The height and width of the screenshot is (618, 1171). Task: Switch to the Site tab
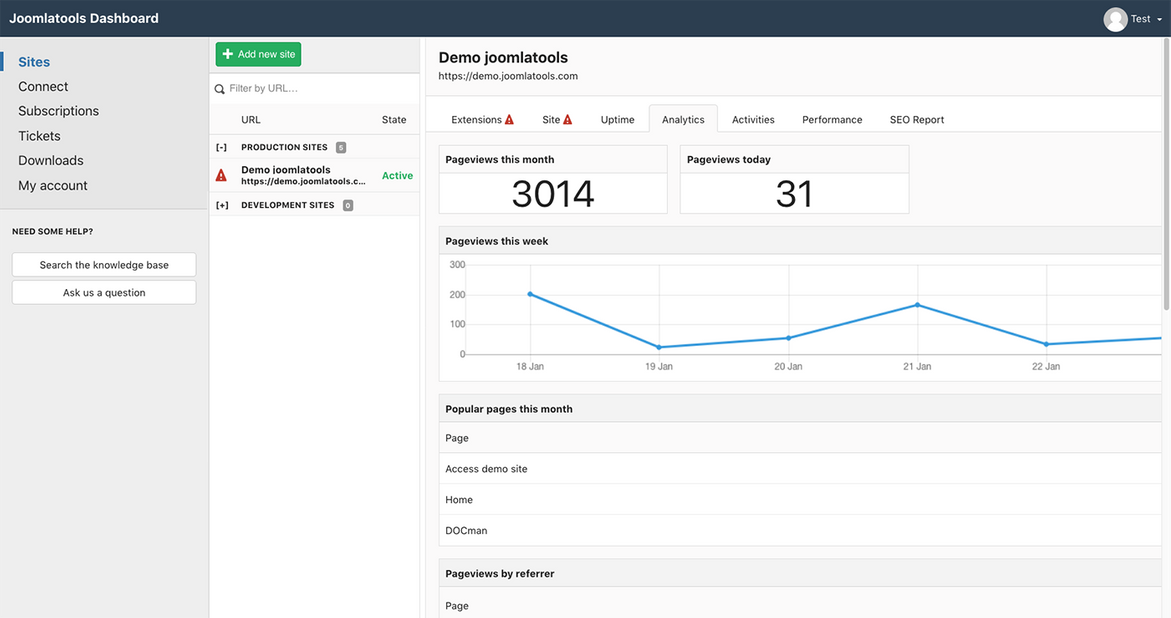557,119
